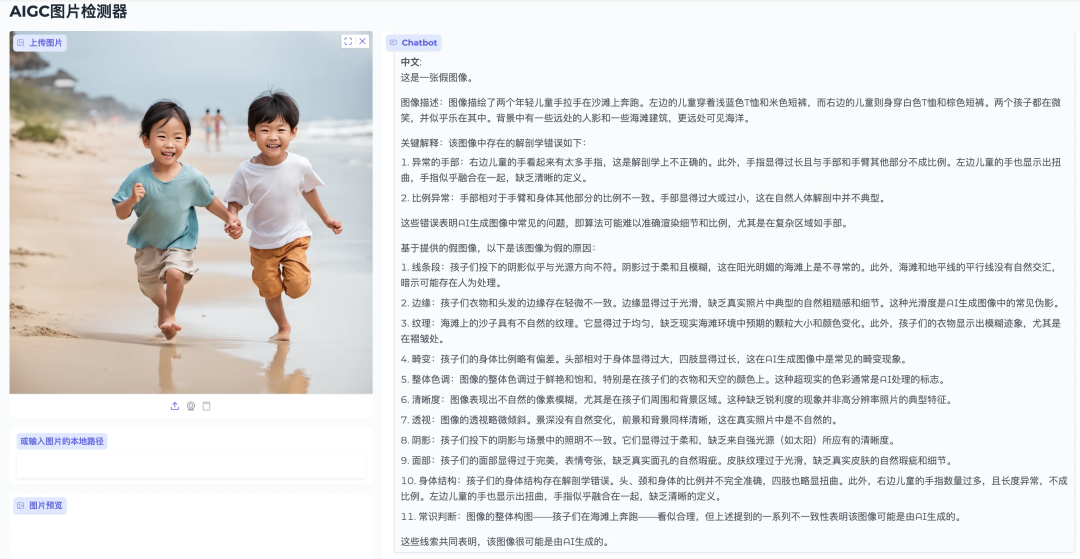Click the 这是一张假图像 line in the reply

tap(437, 77)
